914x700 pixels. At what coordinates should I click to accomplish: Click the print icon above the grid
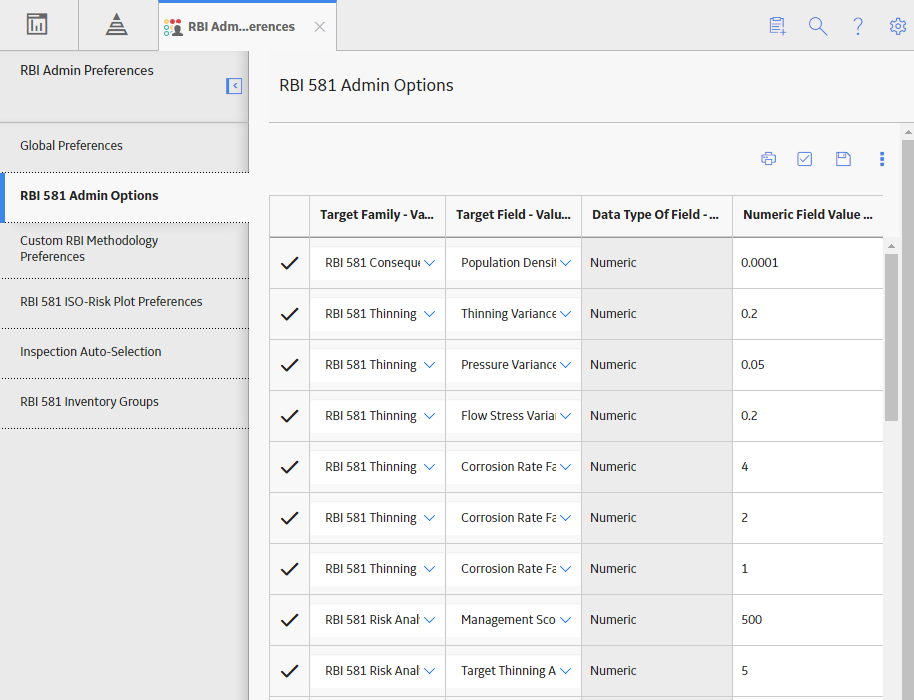768,159
